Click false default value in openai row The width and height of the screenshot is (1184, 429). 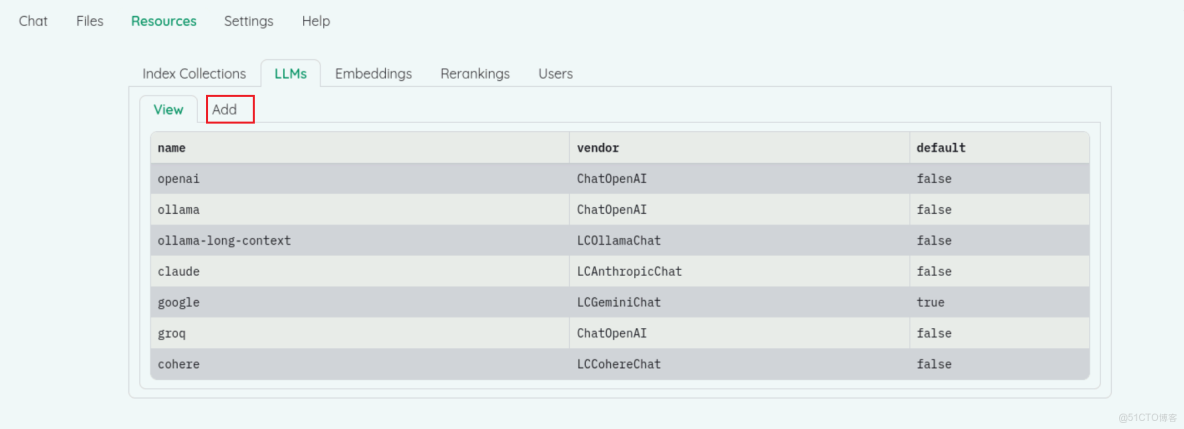[999, 179]
